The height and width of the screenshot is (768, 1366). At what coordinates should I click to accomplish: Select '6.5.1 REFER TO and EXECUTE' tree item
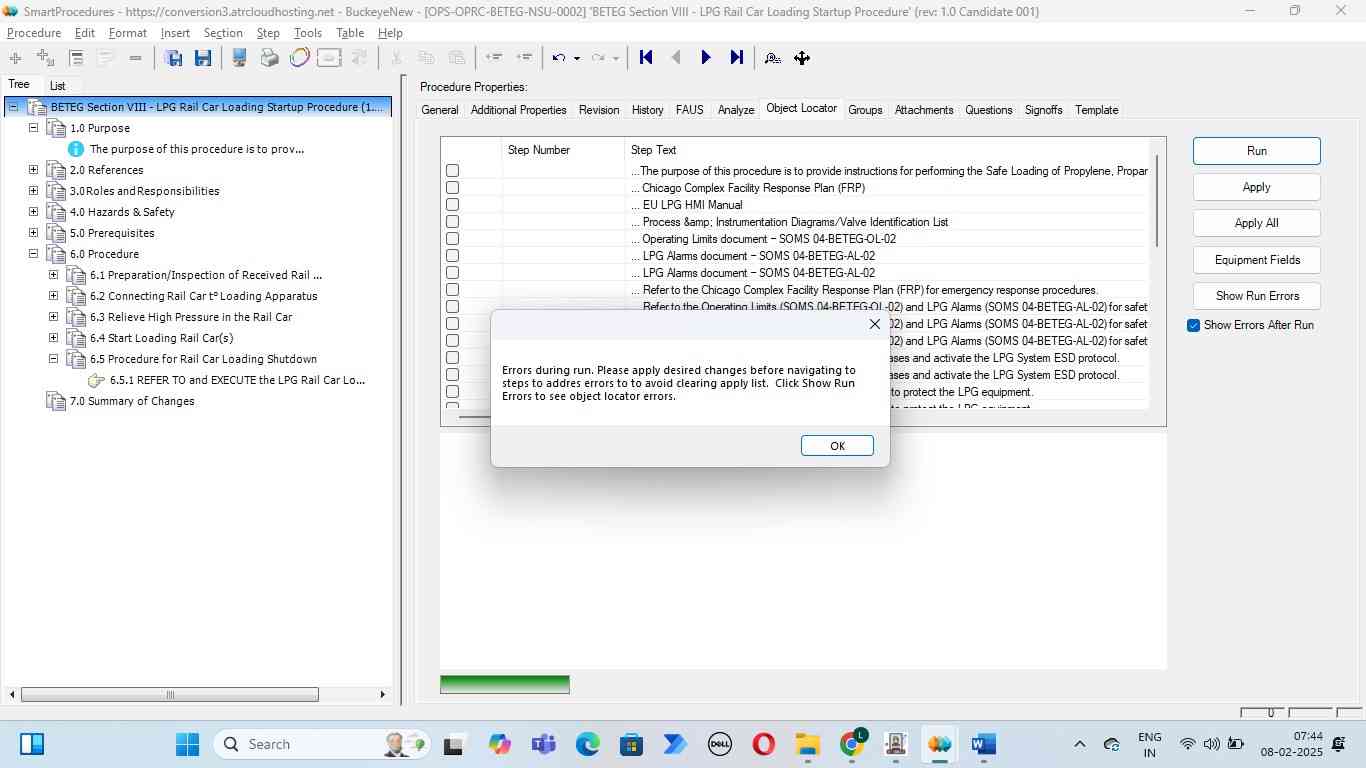coord(238,380)
